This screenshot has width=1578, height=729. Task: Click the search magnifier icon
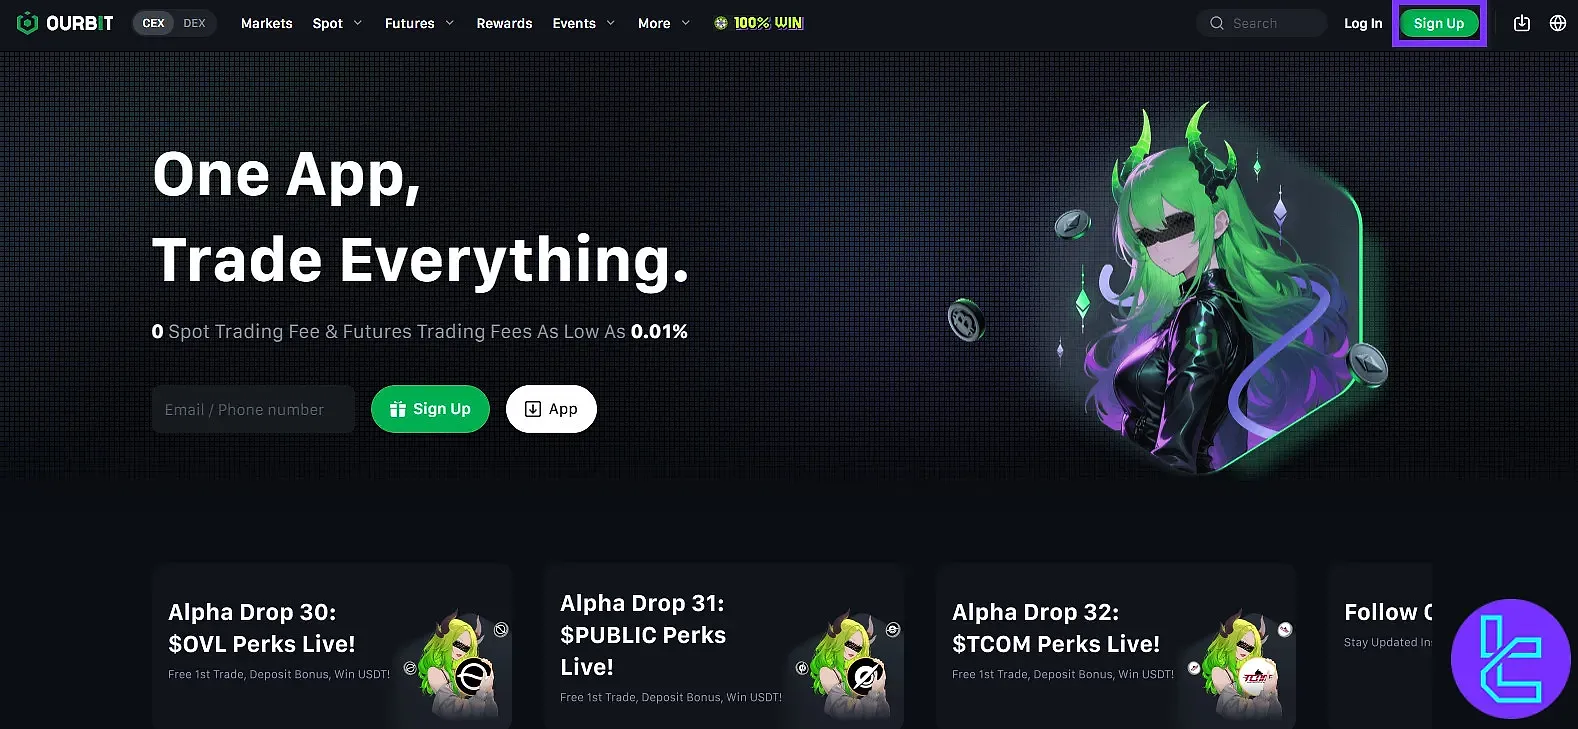pos(1217,23)
